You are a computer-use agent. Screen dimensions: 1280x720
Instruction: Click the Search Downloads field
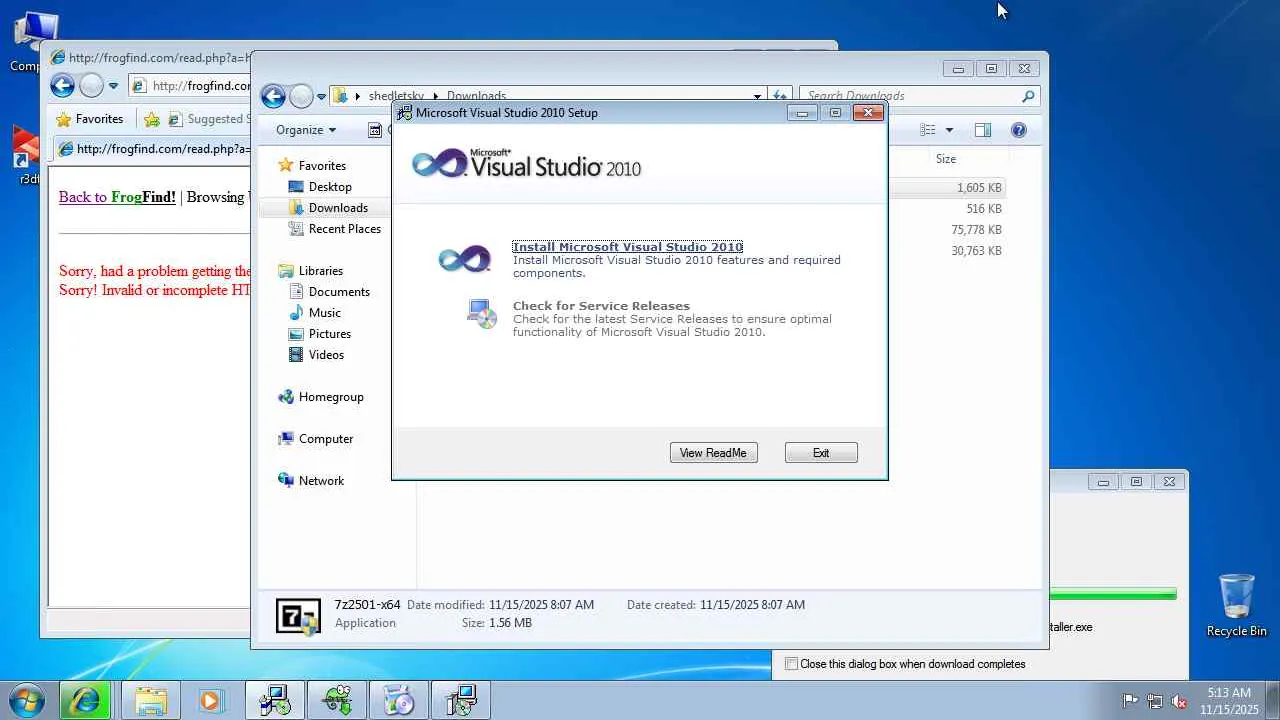[x=910, y=96]
